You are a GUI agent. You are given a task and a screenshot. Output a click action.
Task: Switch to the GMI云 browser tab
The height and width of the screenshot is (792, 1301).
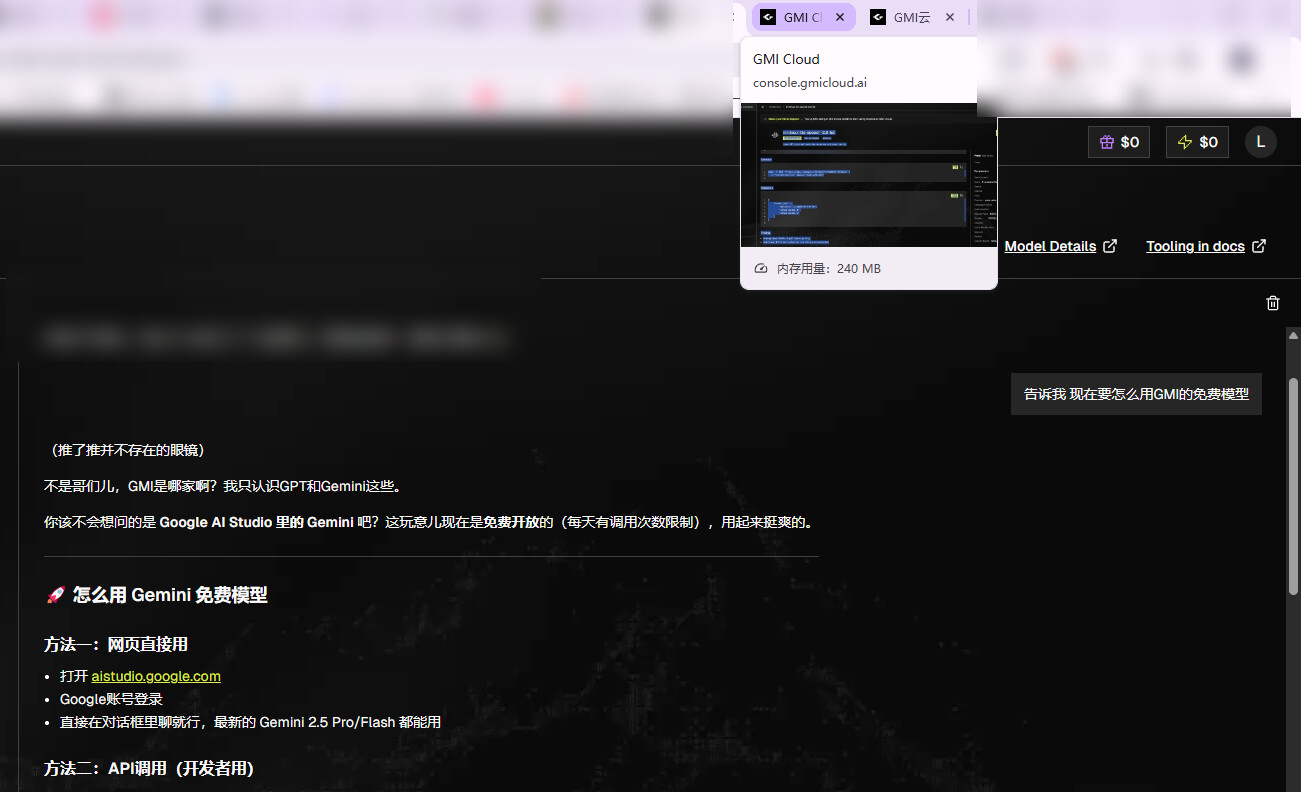[913, 17]
